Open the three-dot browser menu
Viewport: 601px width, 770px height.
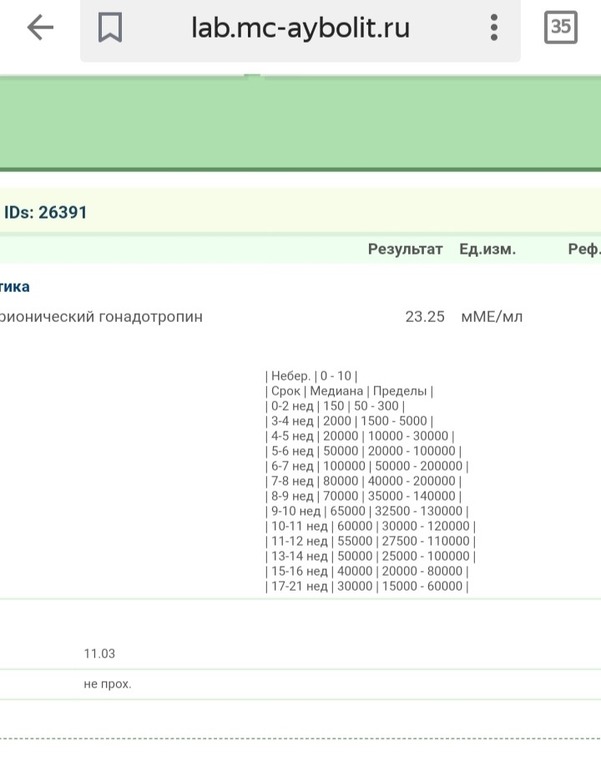tap(494, 28)
